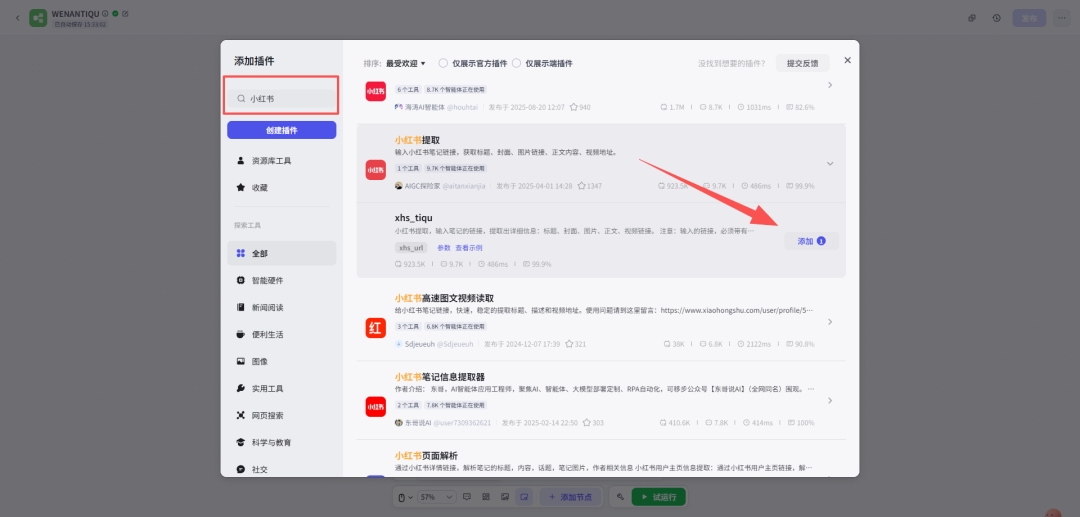This screenshot has width=1080, height=517.
Task: Open the 小红书提取 plugin logo
Action: 375,170
